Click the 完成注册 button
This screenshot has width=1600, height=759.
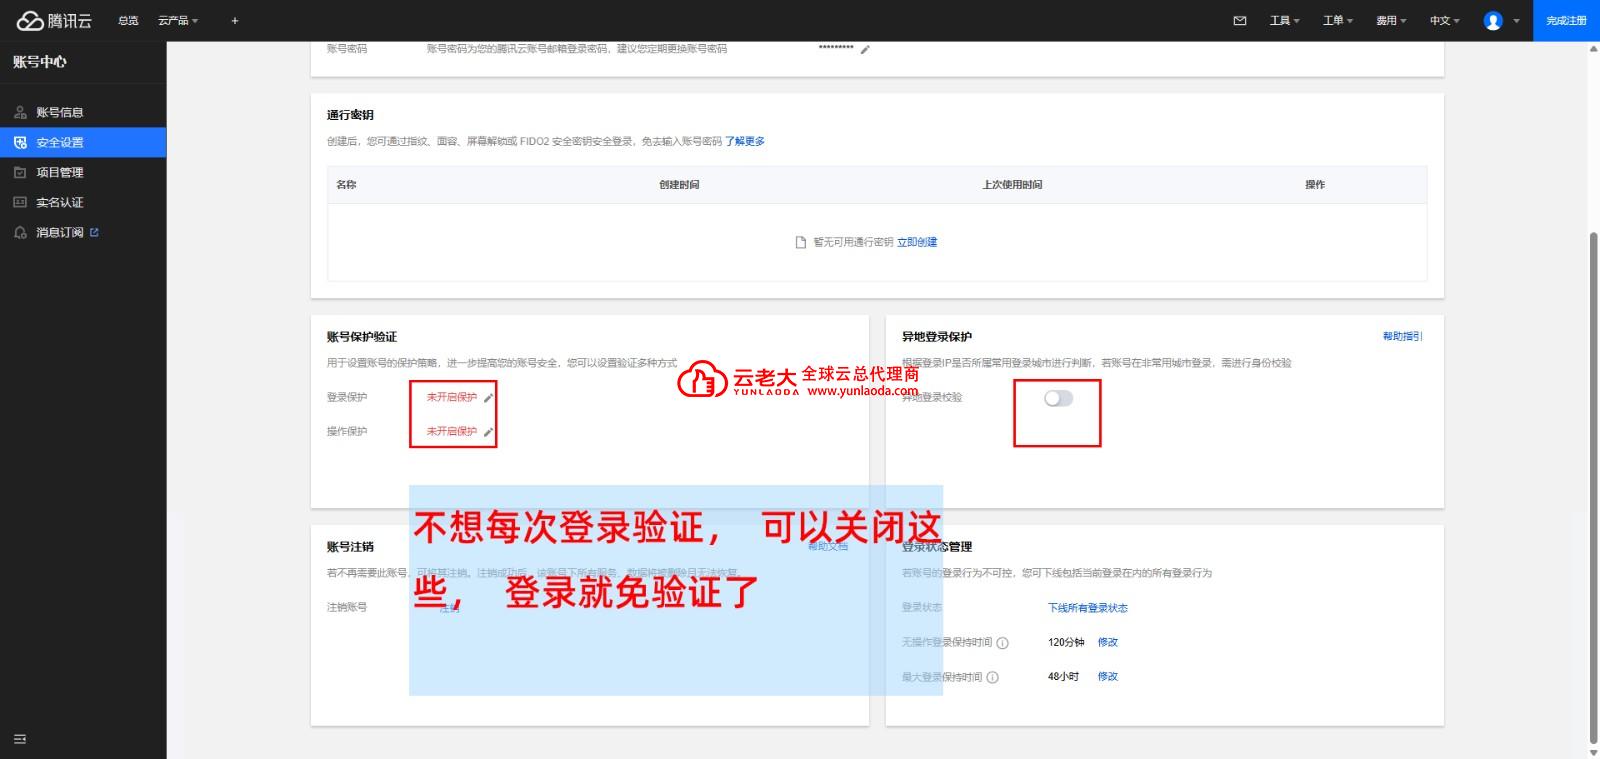(x=1566, y=20)
